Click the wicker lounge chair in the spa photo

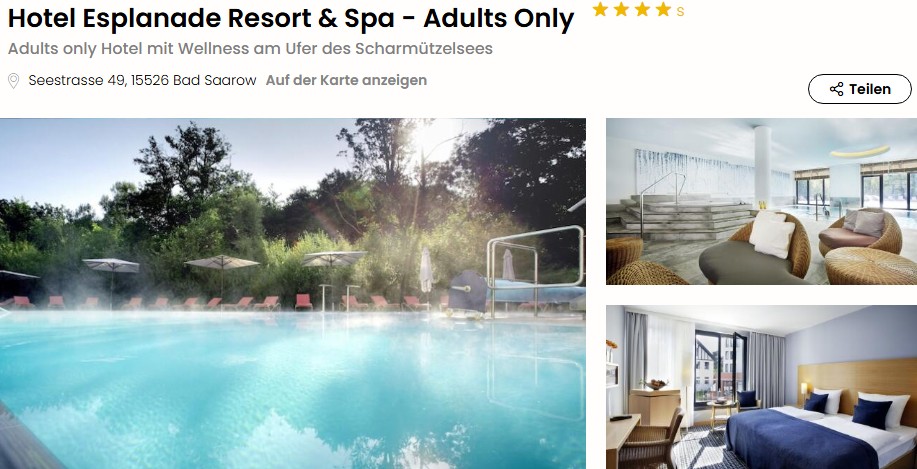(x=755, y=247)
